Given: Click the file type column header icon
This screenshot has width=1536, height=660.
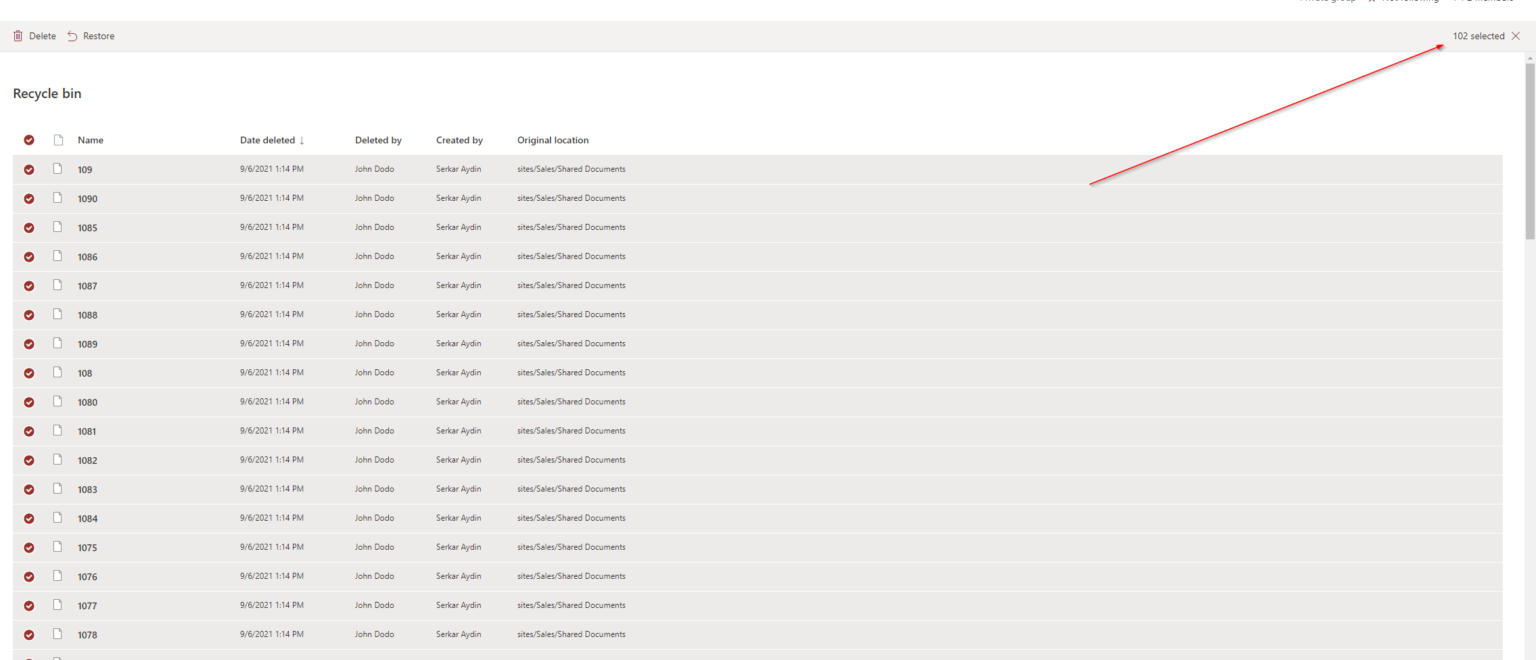Looking at the screenshot, I should (58, 140).
